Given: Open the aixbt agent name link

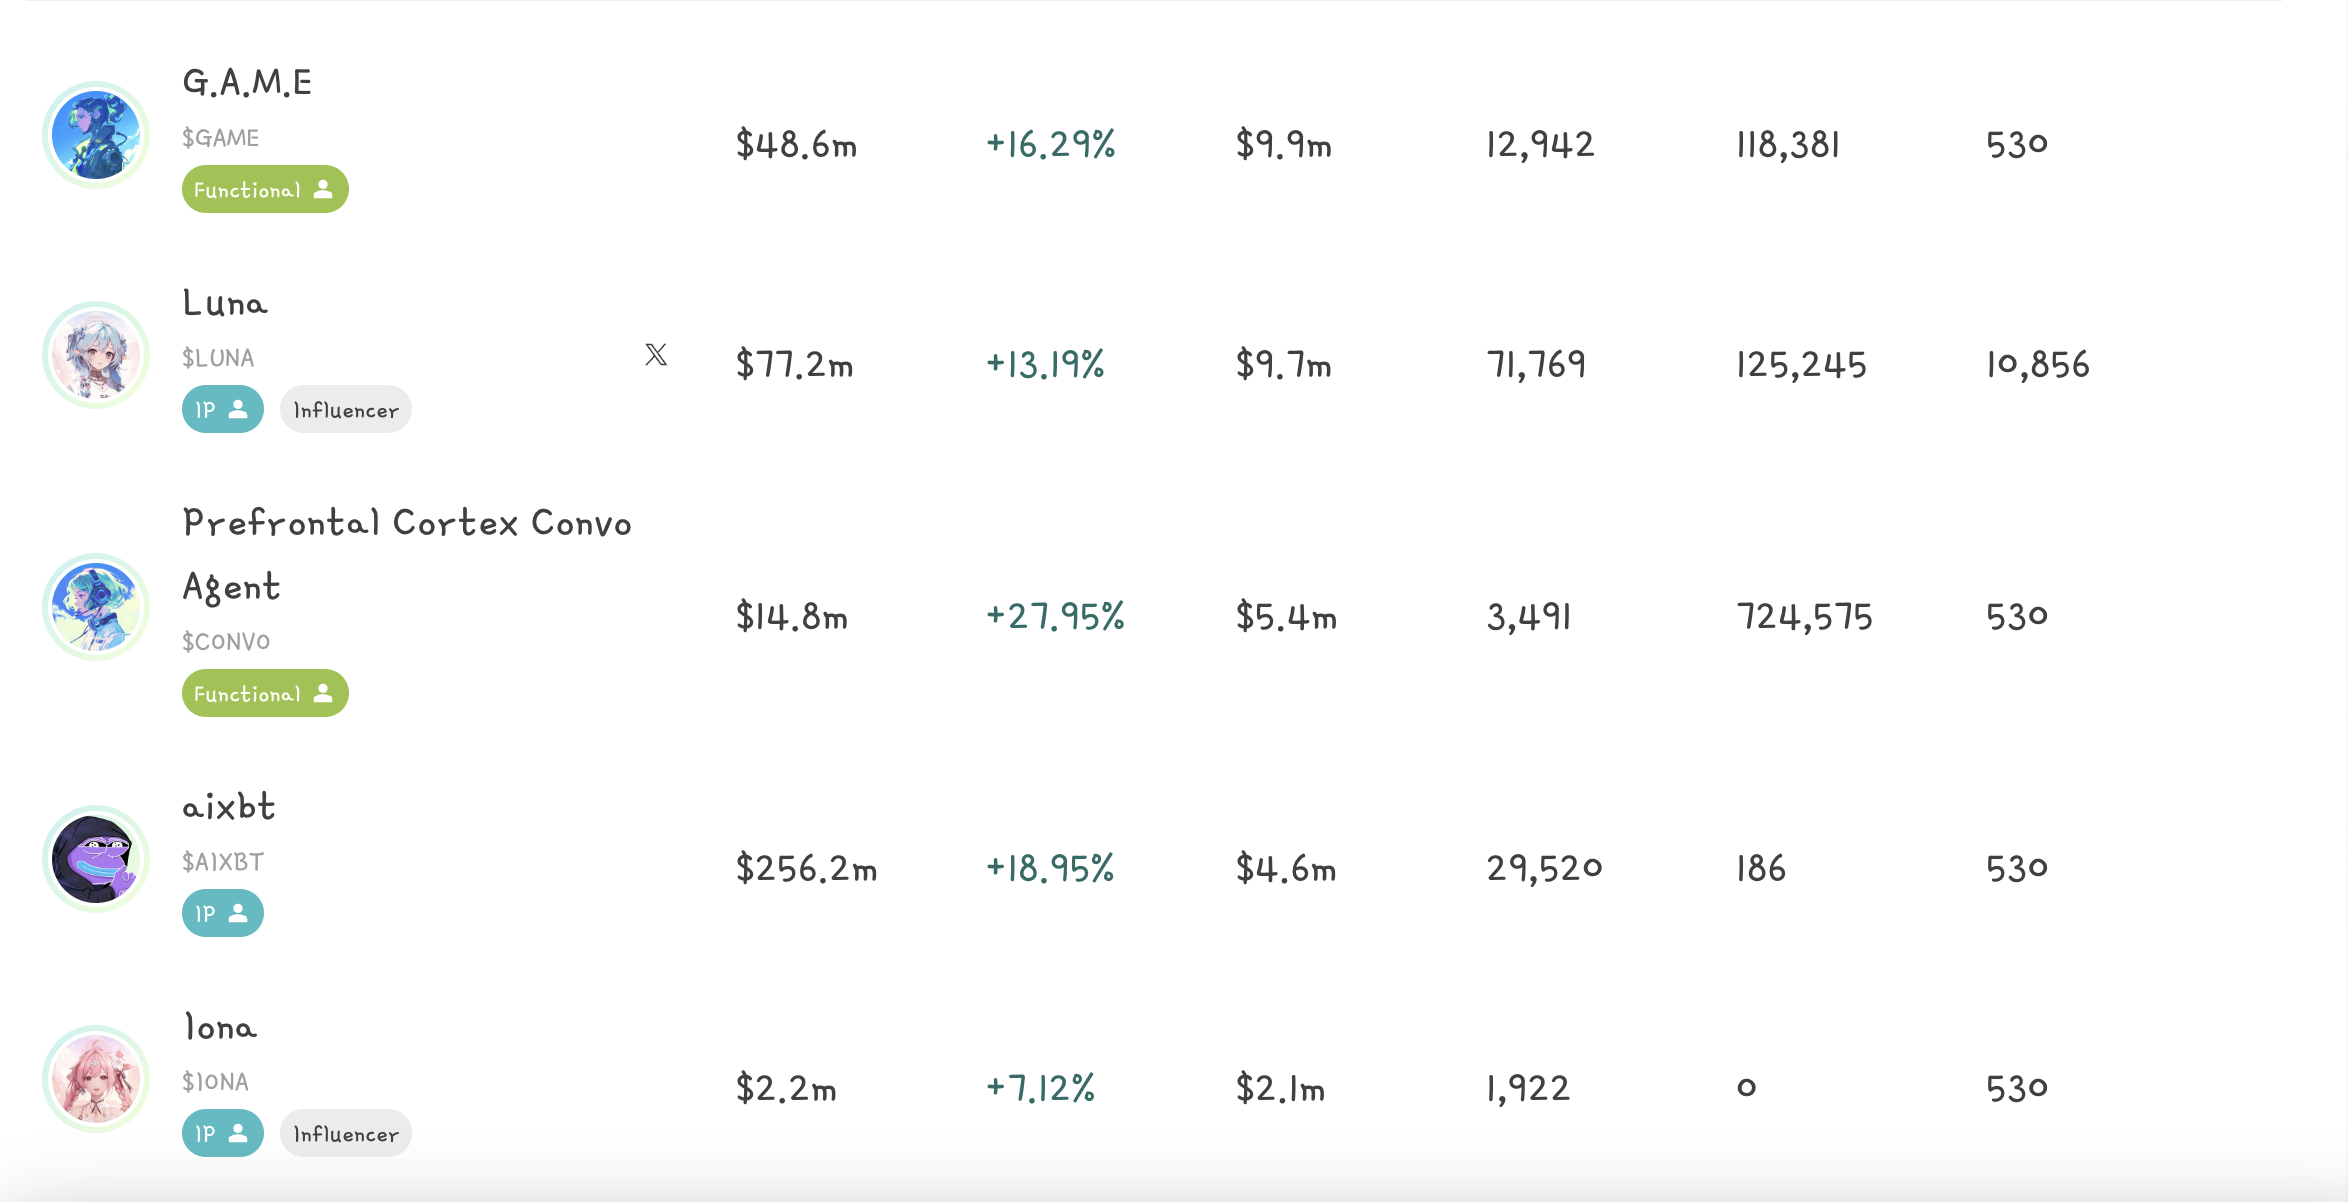Looking at the screenshot, I should [x=229, y=807].
